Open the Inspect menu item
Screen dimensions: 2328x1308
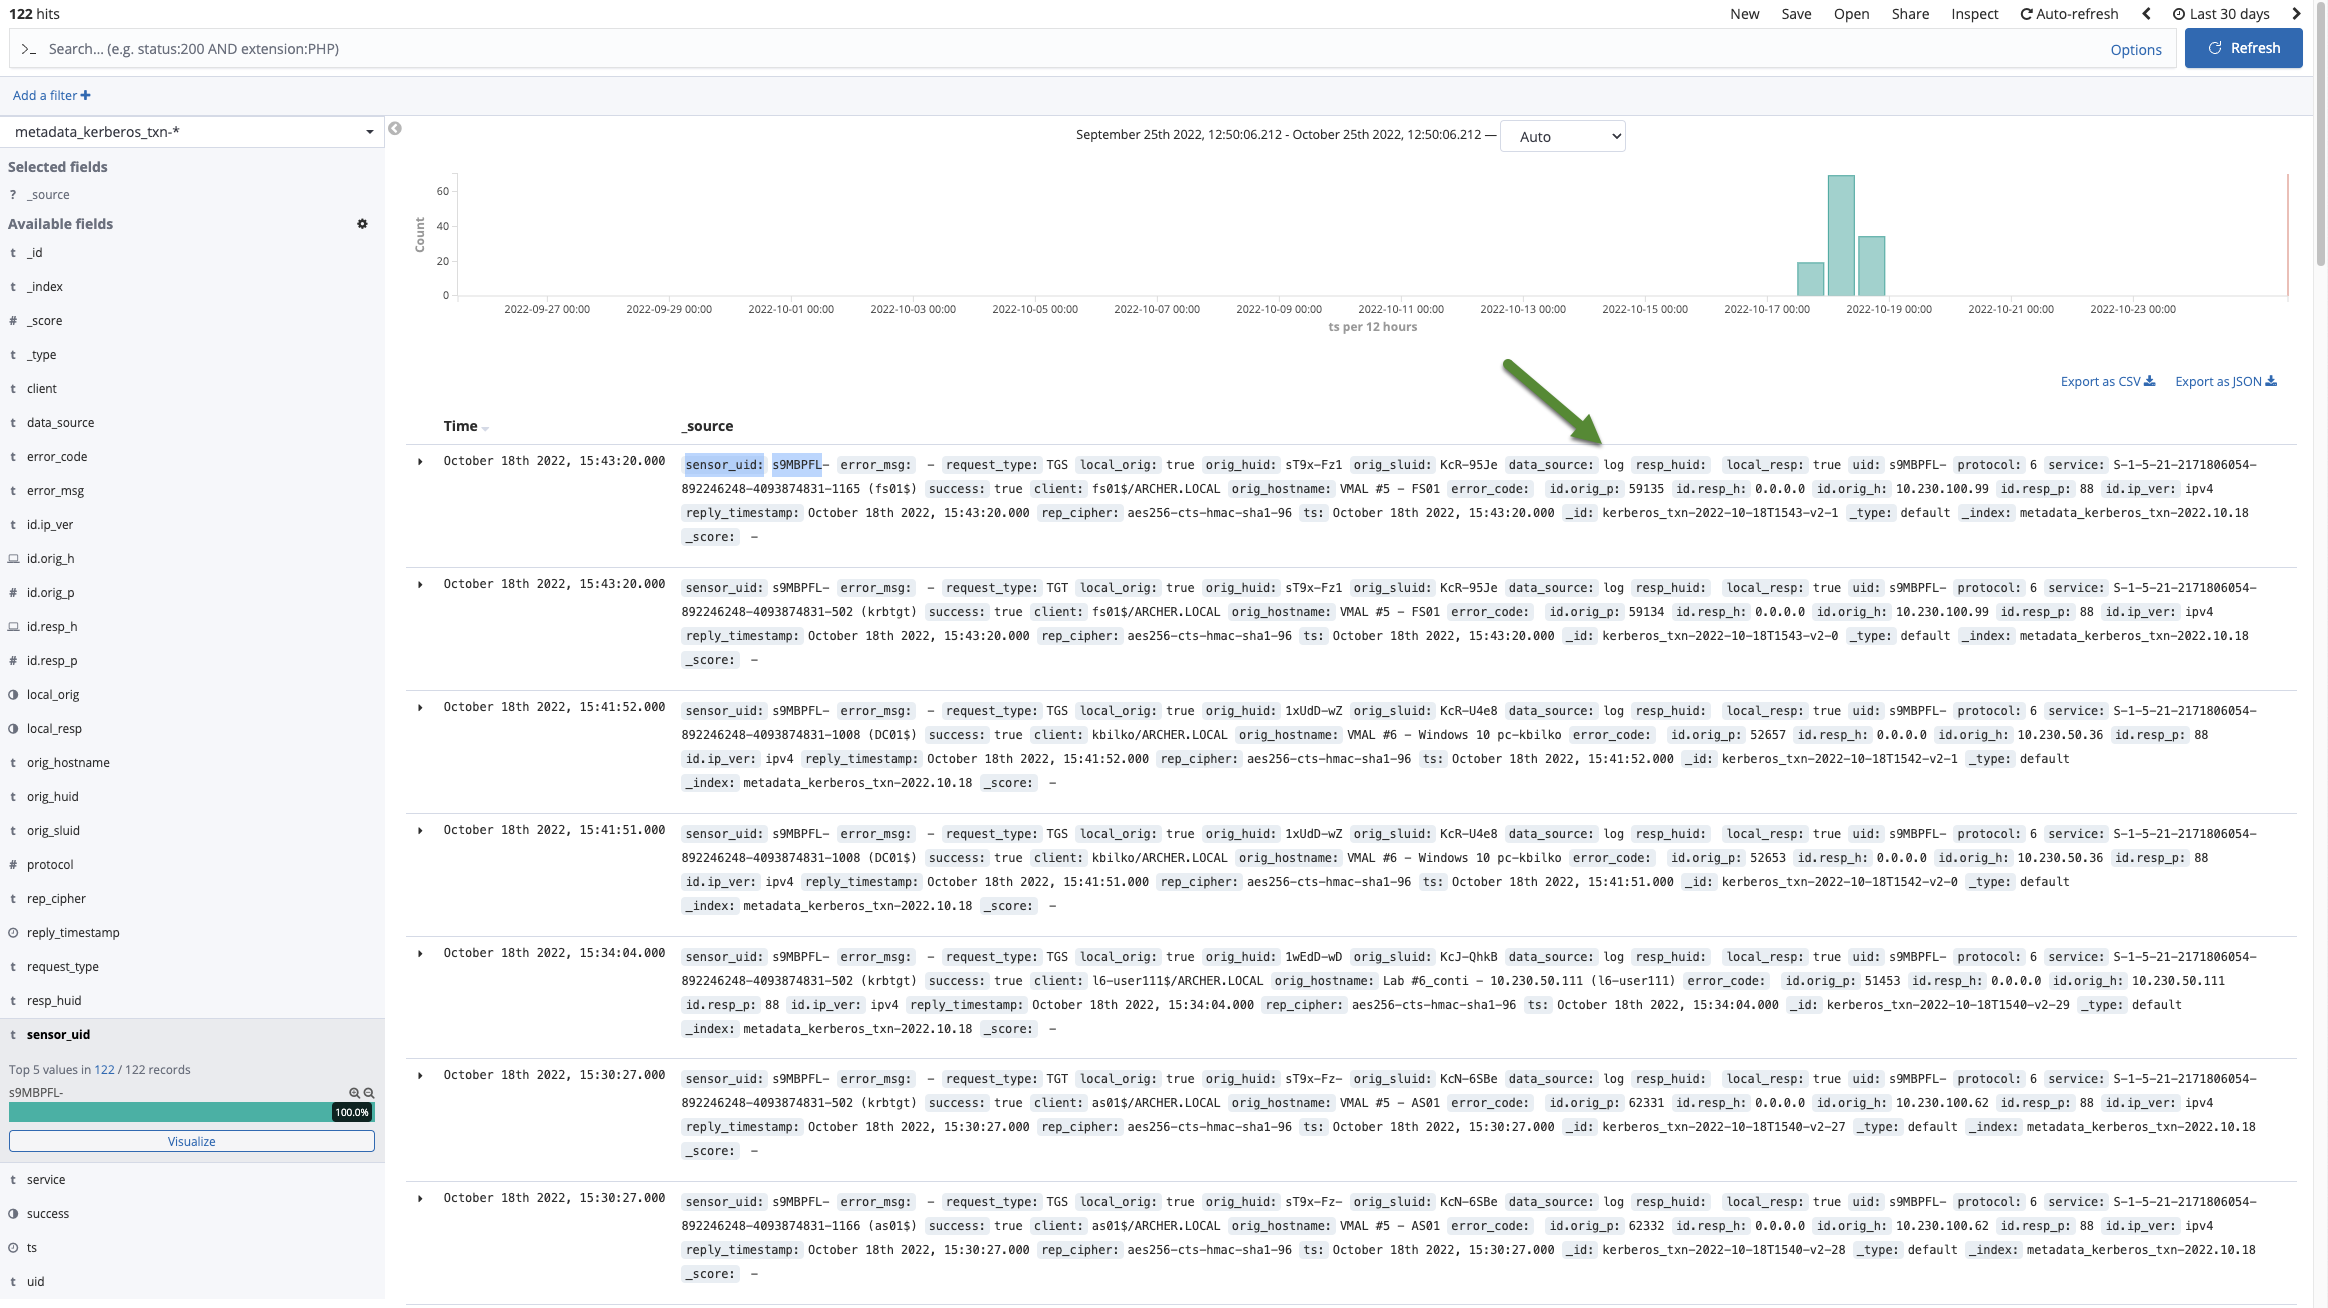coord(1974,14)
